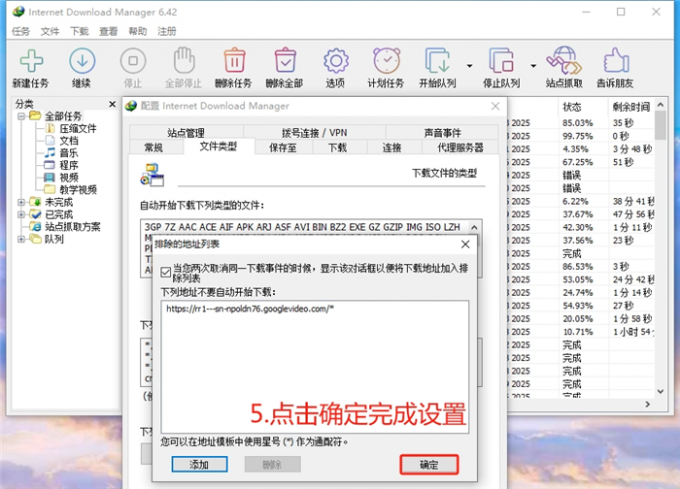Switch to 拨号连接 / VPN tab
This screenshot has height=489, width=680.
[314, 132]
